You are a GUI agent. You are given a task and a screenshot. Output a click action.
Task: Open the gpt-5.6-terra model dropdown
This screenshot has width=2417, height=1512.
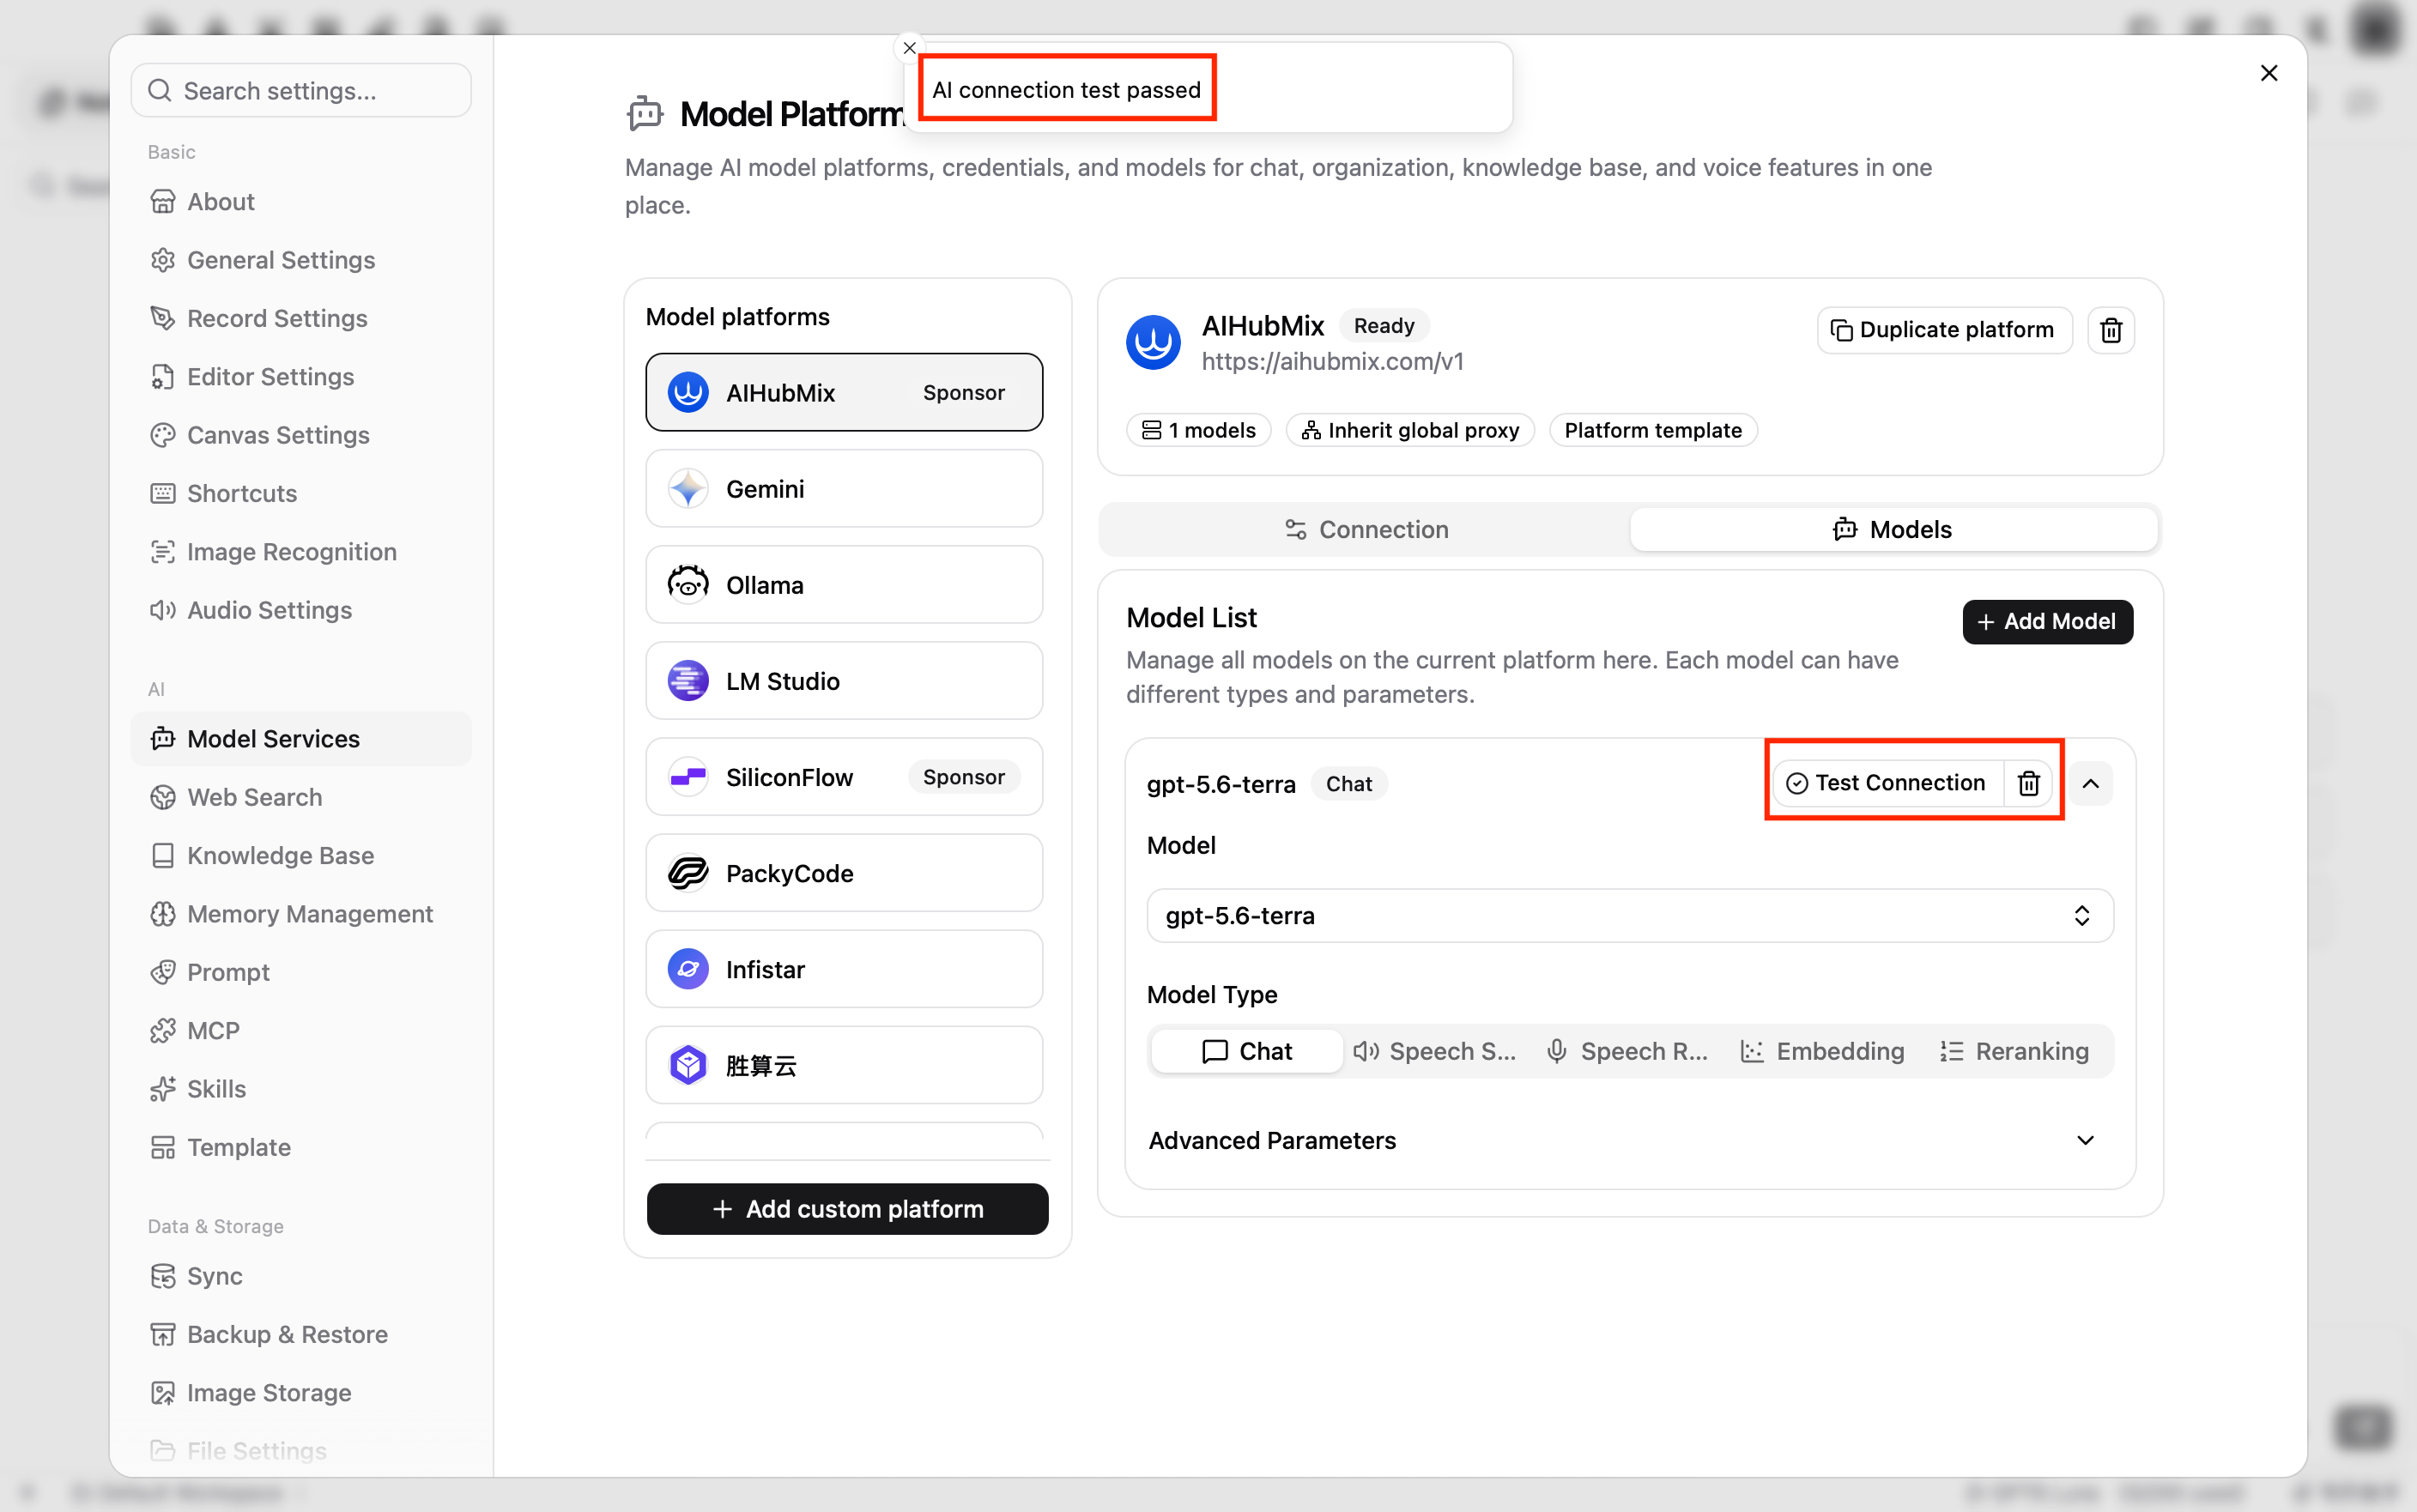point(1629,915)
